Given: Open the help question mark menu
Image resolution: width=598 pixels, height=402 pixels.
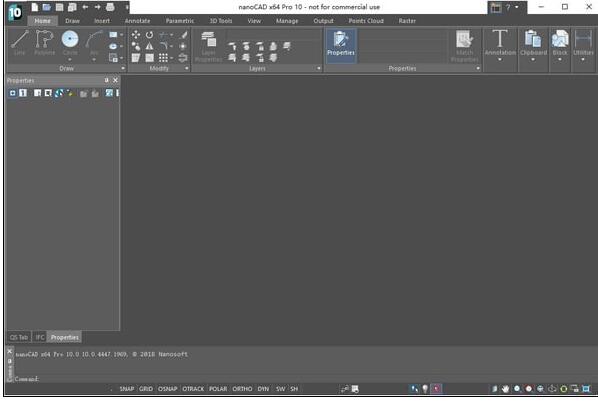Looking at the screenshot, I should point(508,7).
